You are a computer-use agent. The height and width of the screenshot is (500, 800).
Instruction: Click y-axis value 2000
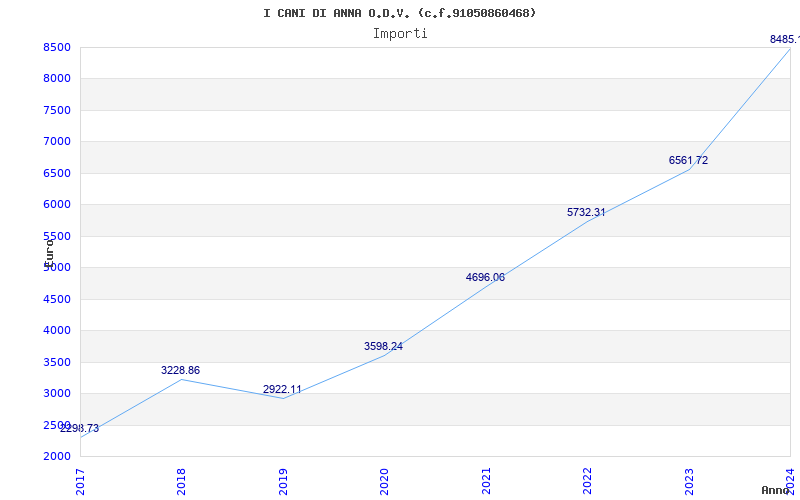pos(56,456)
